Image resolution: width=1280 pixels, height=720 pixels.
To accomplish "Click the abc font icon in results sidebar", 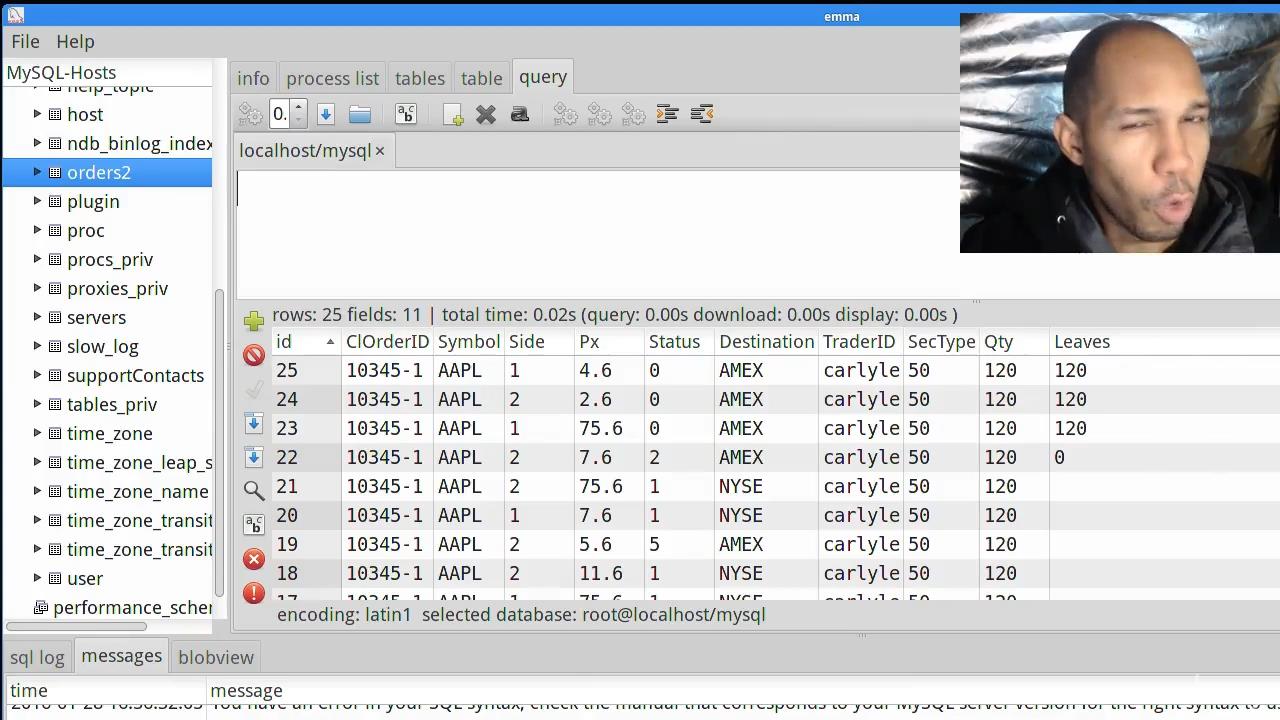I will [x=254, y=524].
